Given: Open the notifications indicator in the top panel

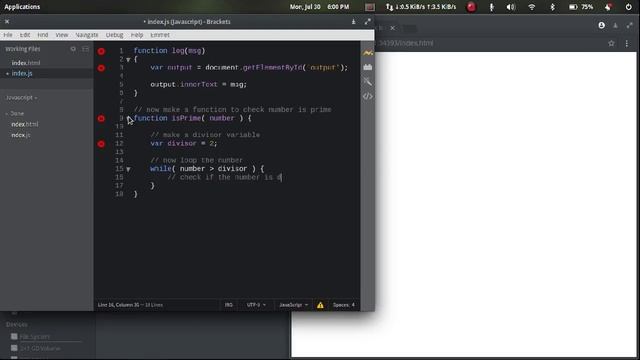Looking at the screenshot, I should (x=608, y=7).
